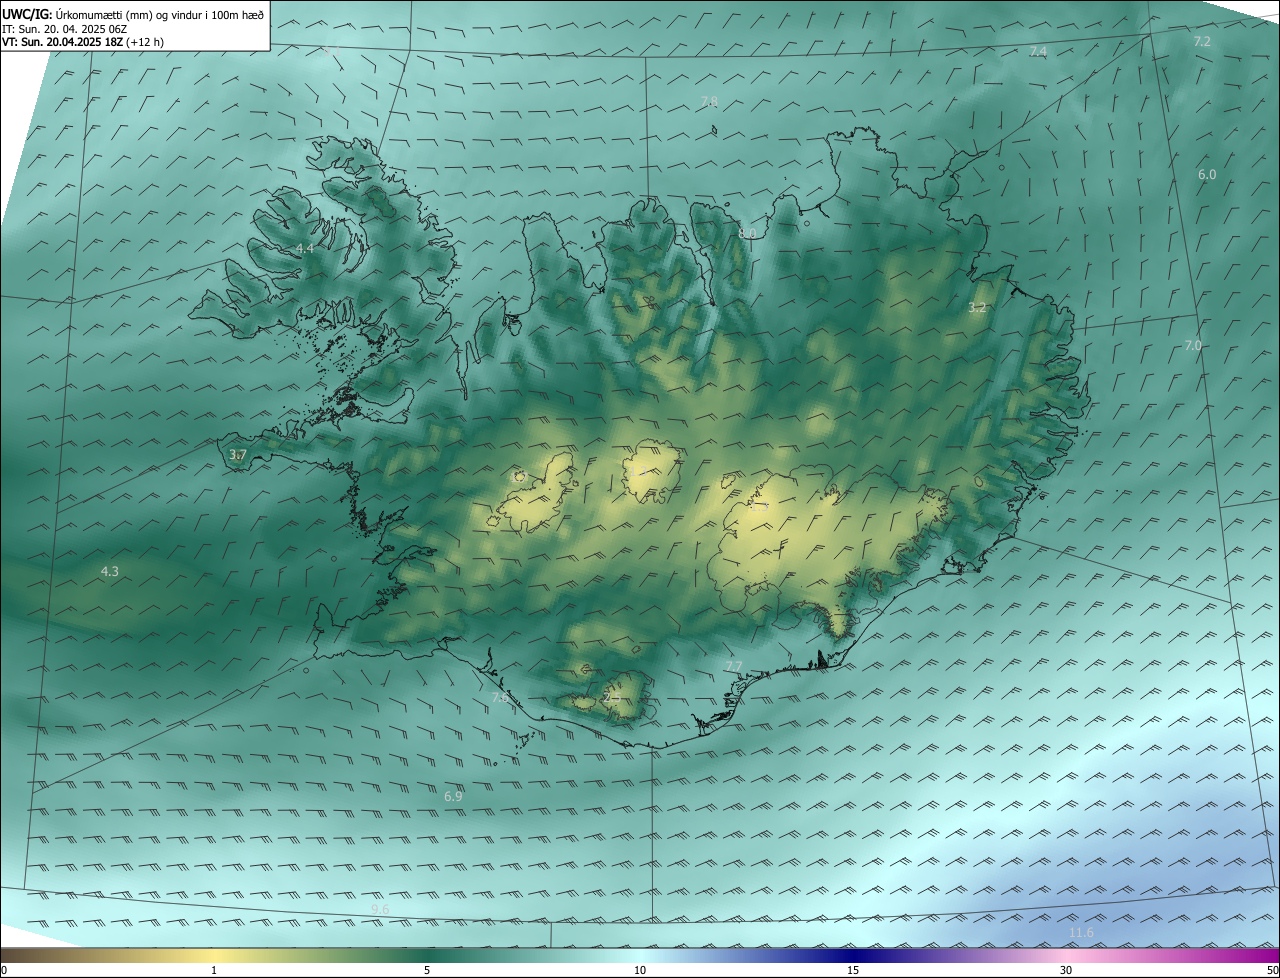Click the 8.0 value label on the map
The width and height of the screenshot is (1280, 978).
click(x=746, y=233)
